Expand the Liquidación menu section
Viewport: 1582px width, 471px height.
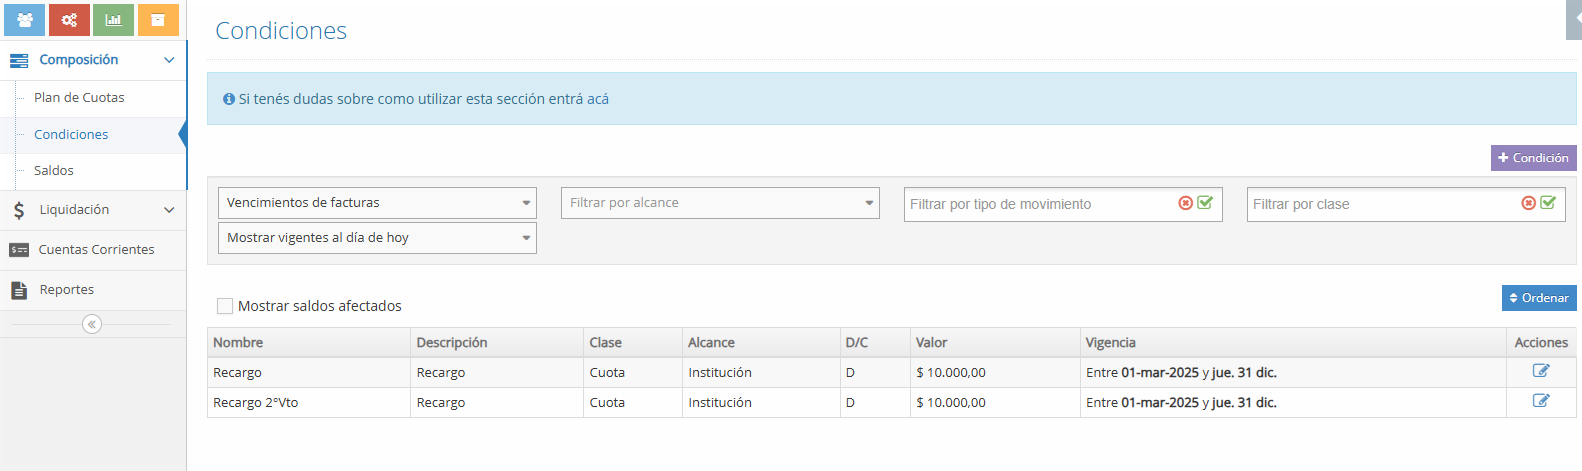(93, 210)
